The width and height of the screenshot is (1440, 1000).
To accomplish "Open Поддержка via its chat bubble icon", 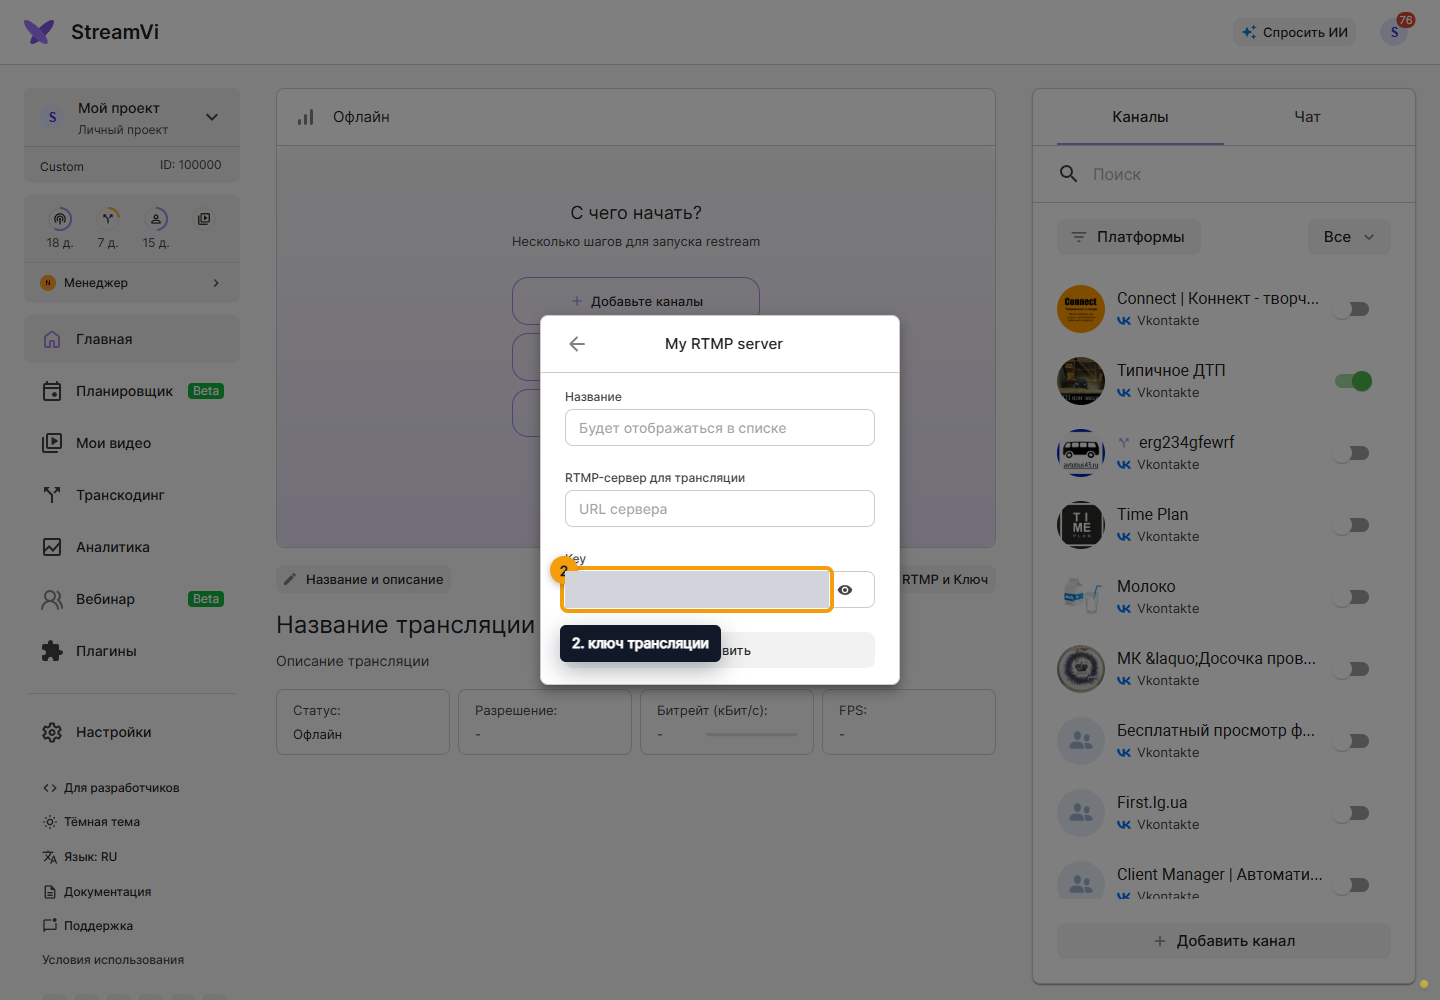I will [x=50, y=926].
